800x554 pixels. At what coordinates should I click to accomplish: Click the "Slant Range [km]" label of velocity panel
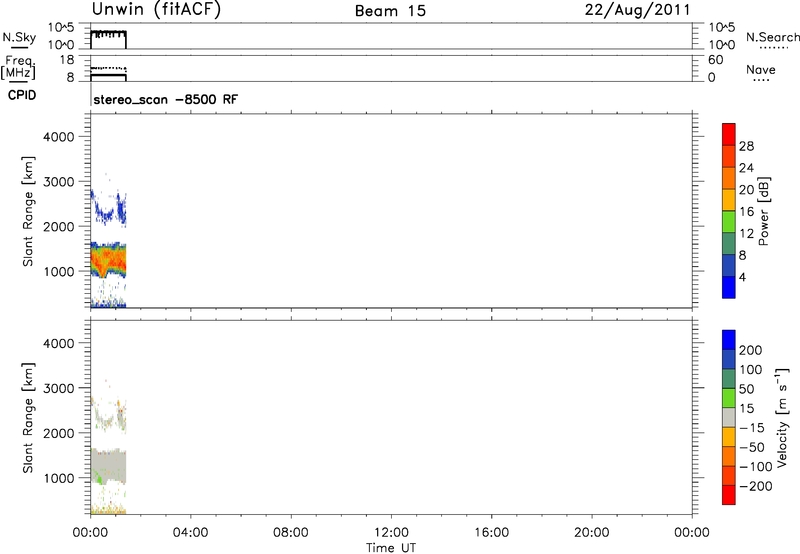[28, 418]
